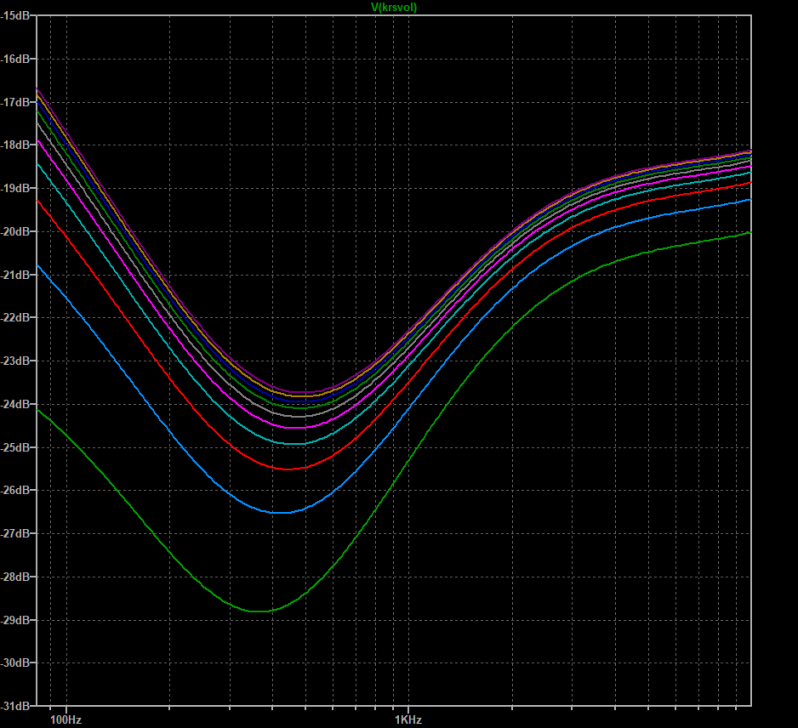Click the -26dB vertical axis label

pos(19,490)
